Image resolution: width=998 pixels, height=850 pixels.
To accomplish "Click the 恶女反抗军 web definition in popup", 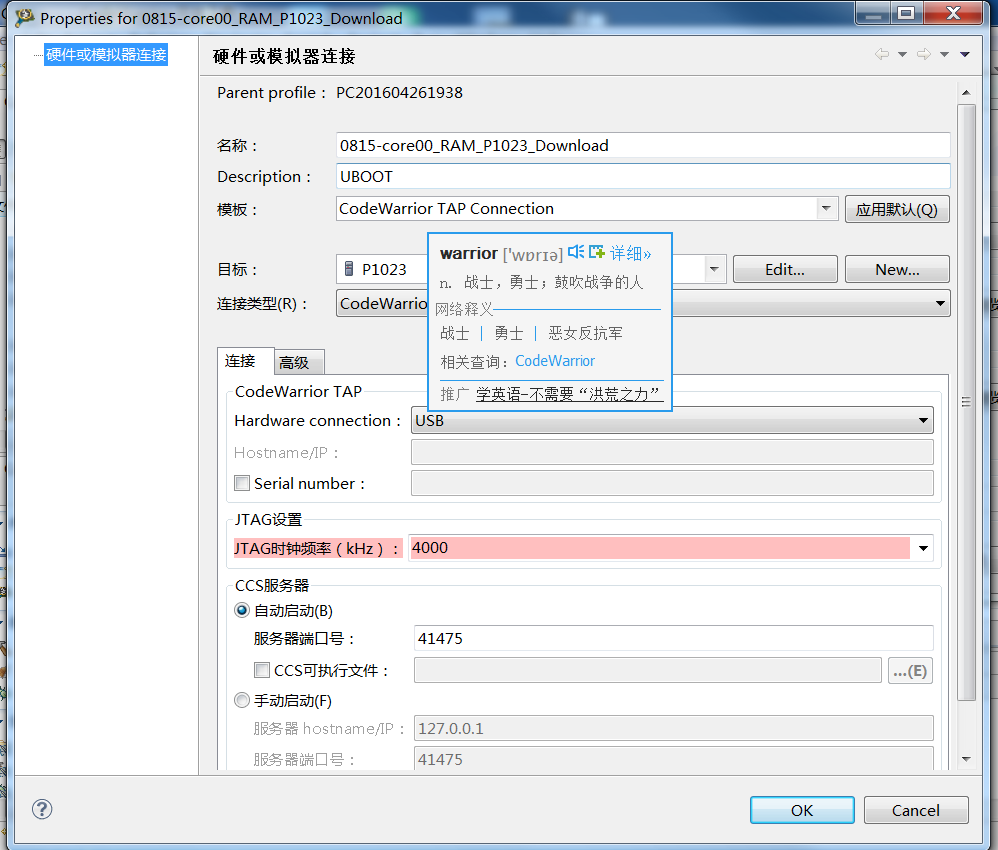I will [586, 333].
